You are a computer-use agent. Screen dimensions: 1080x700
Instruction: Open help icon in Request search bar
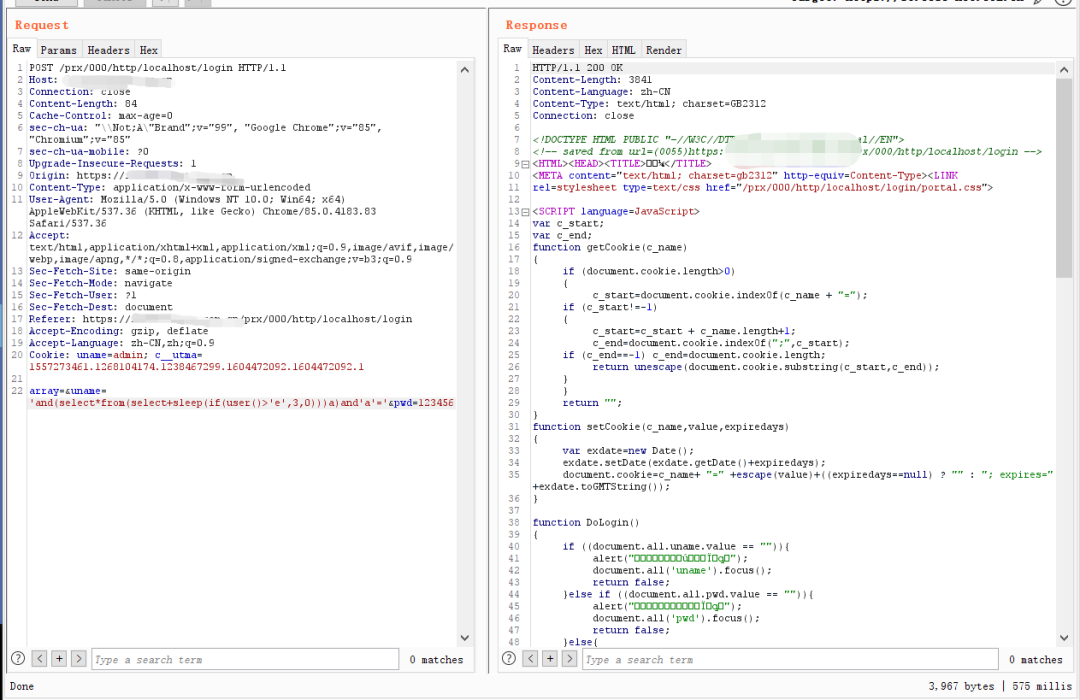18,659
